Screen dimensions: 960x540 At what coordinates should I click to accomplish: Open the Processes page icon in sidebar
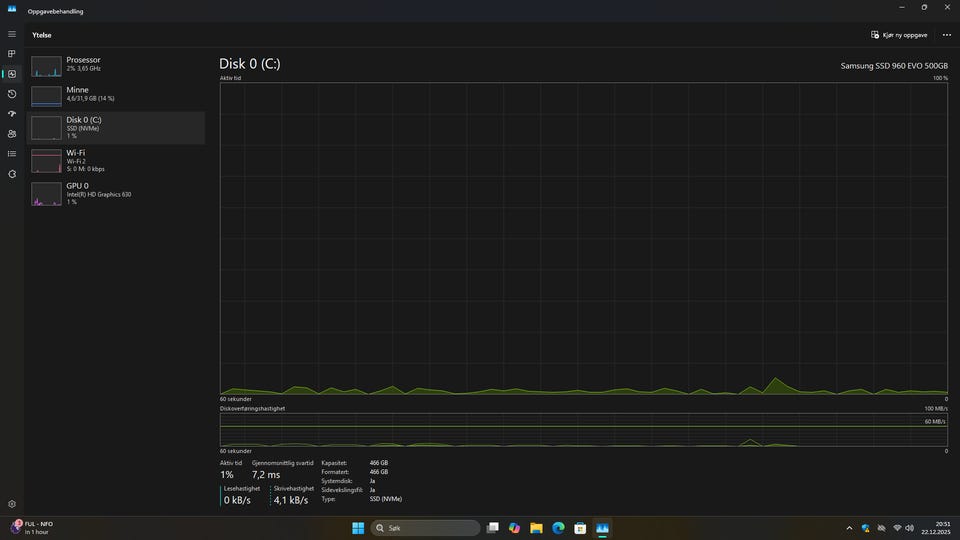(12, 54)
